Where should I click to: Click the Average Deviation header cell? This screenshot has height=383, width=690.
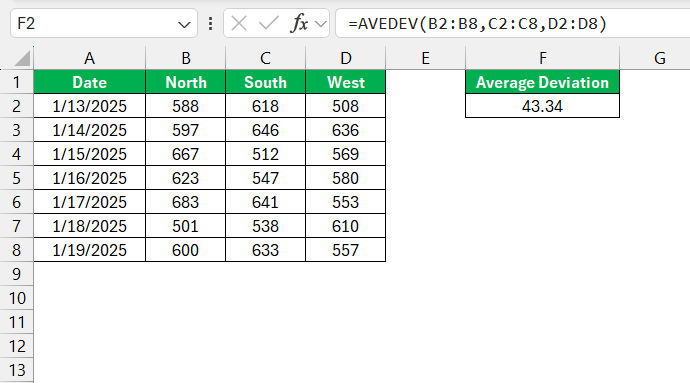543,82
